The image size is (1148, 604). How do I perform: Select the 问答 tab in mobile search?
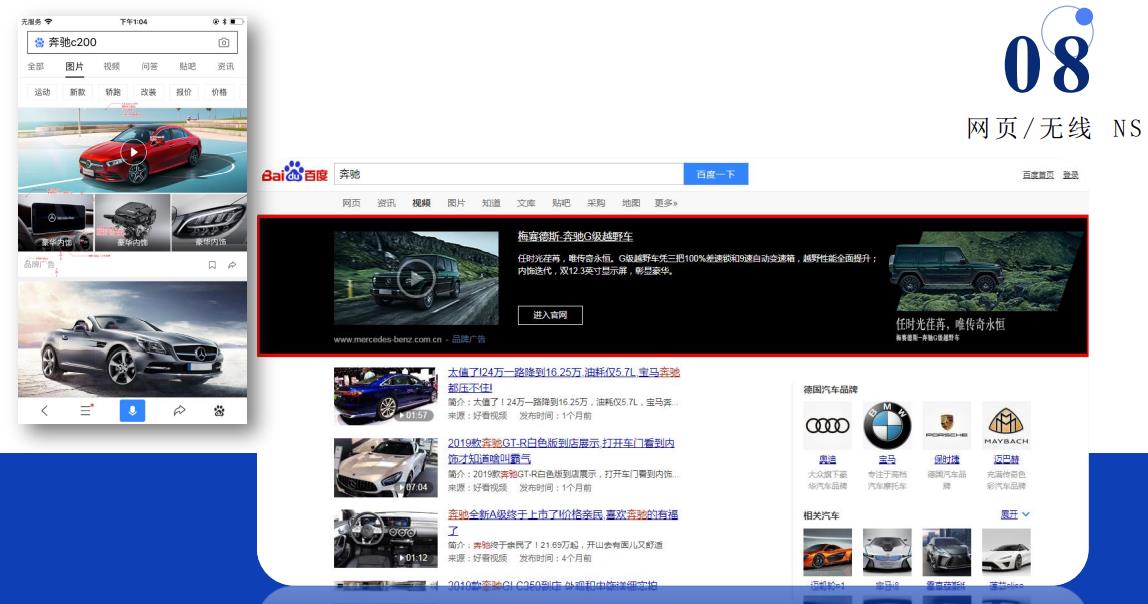(149, 67)
